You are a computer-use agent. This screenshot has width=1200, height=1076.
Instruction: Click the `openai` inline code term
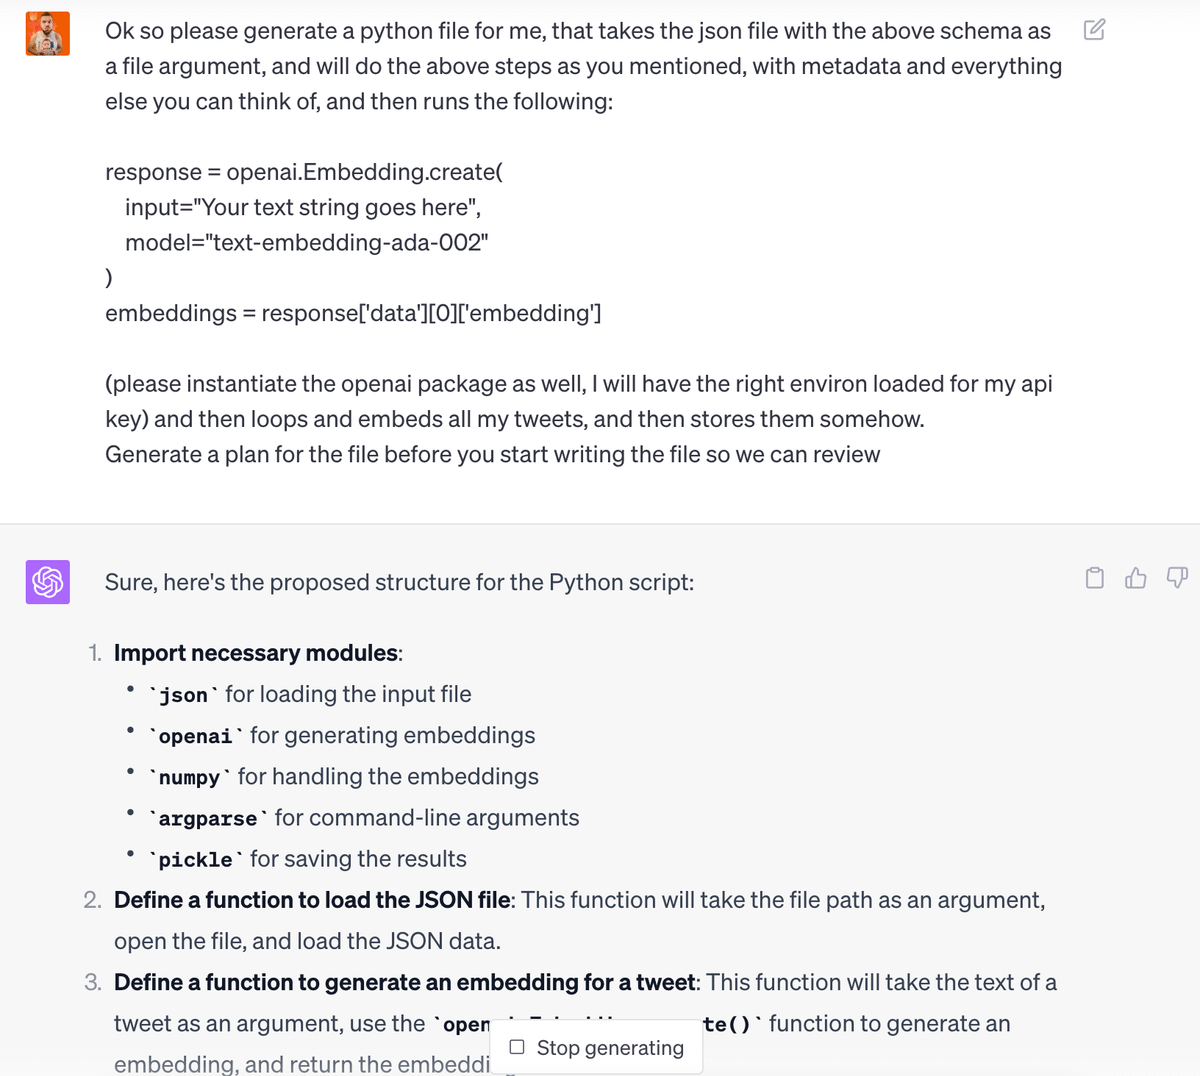tap(195, 736)
